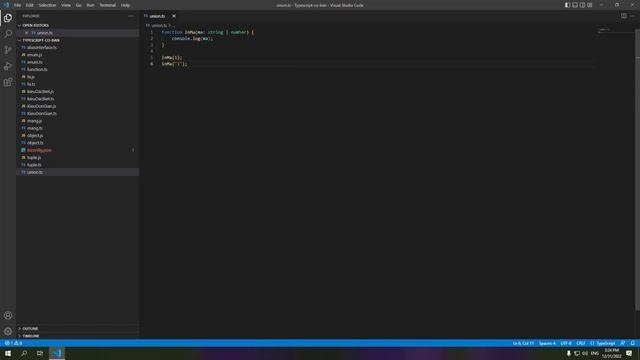Open the File menu
This screenshot has height=360, width=640.
[18, 5]
